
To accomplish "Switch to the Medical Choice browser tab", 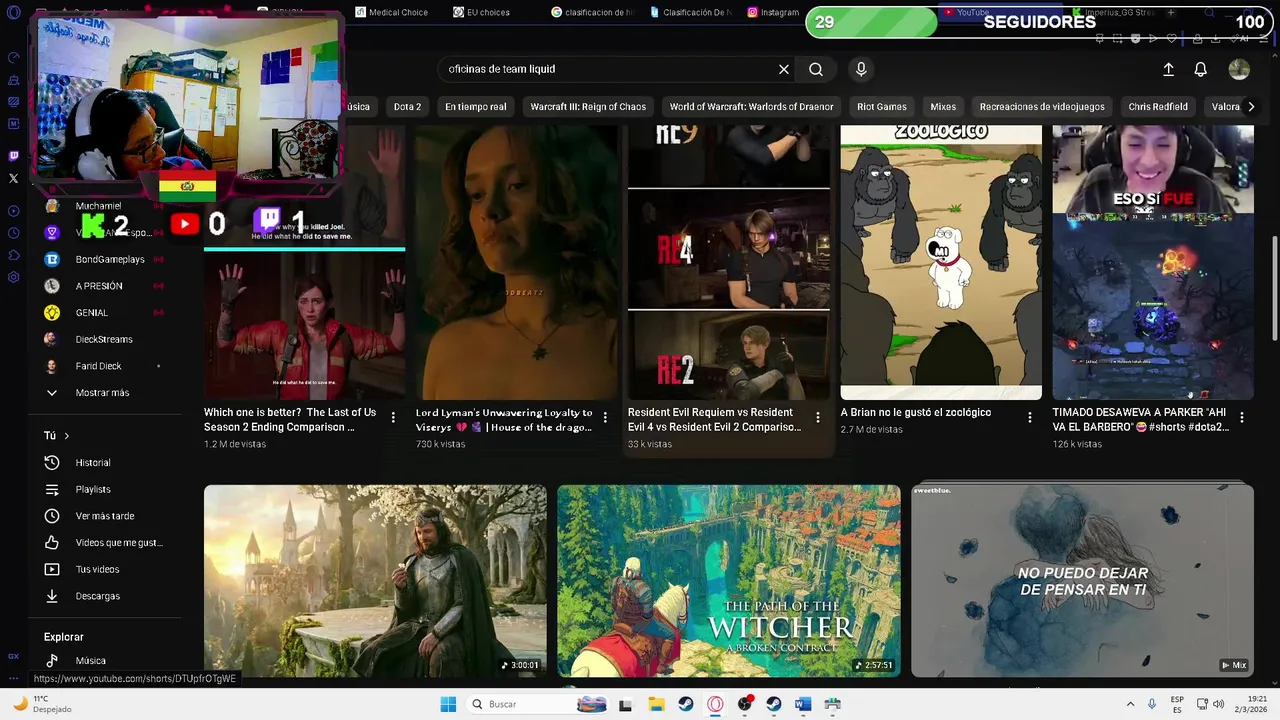I will click(392, 12).
